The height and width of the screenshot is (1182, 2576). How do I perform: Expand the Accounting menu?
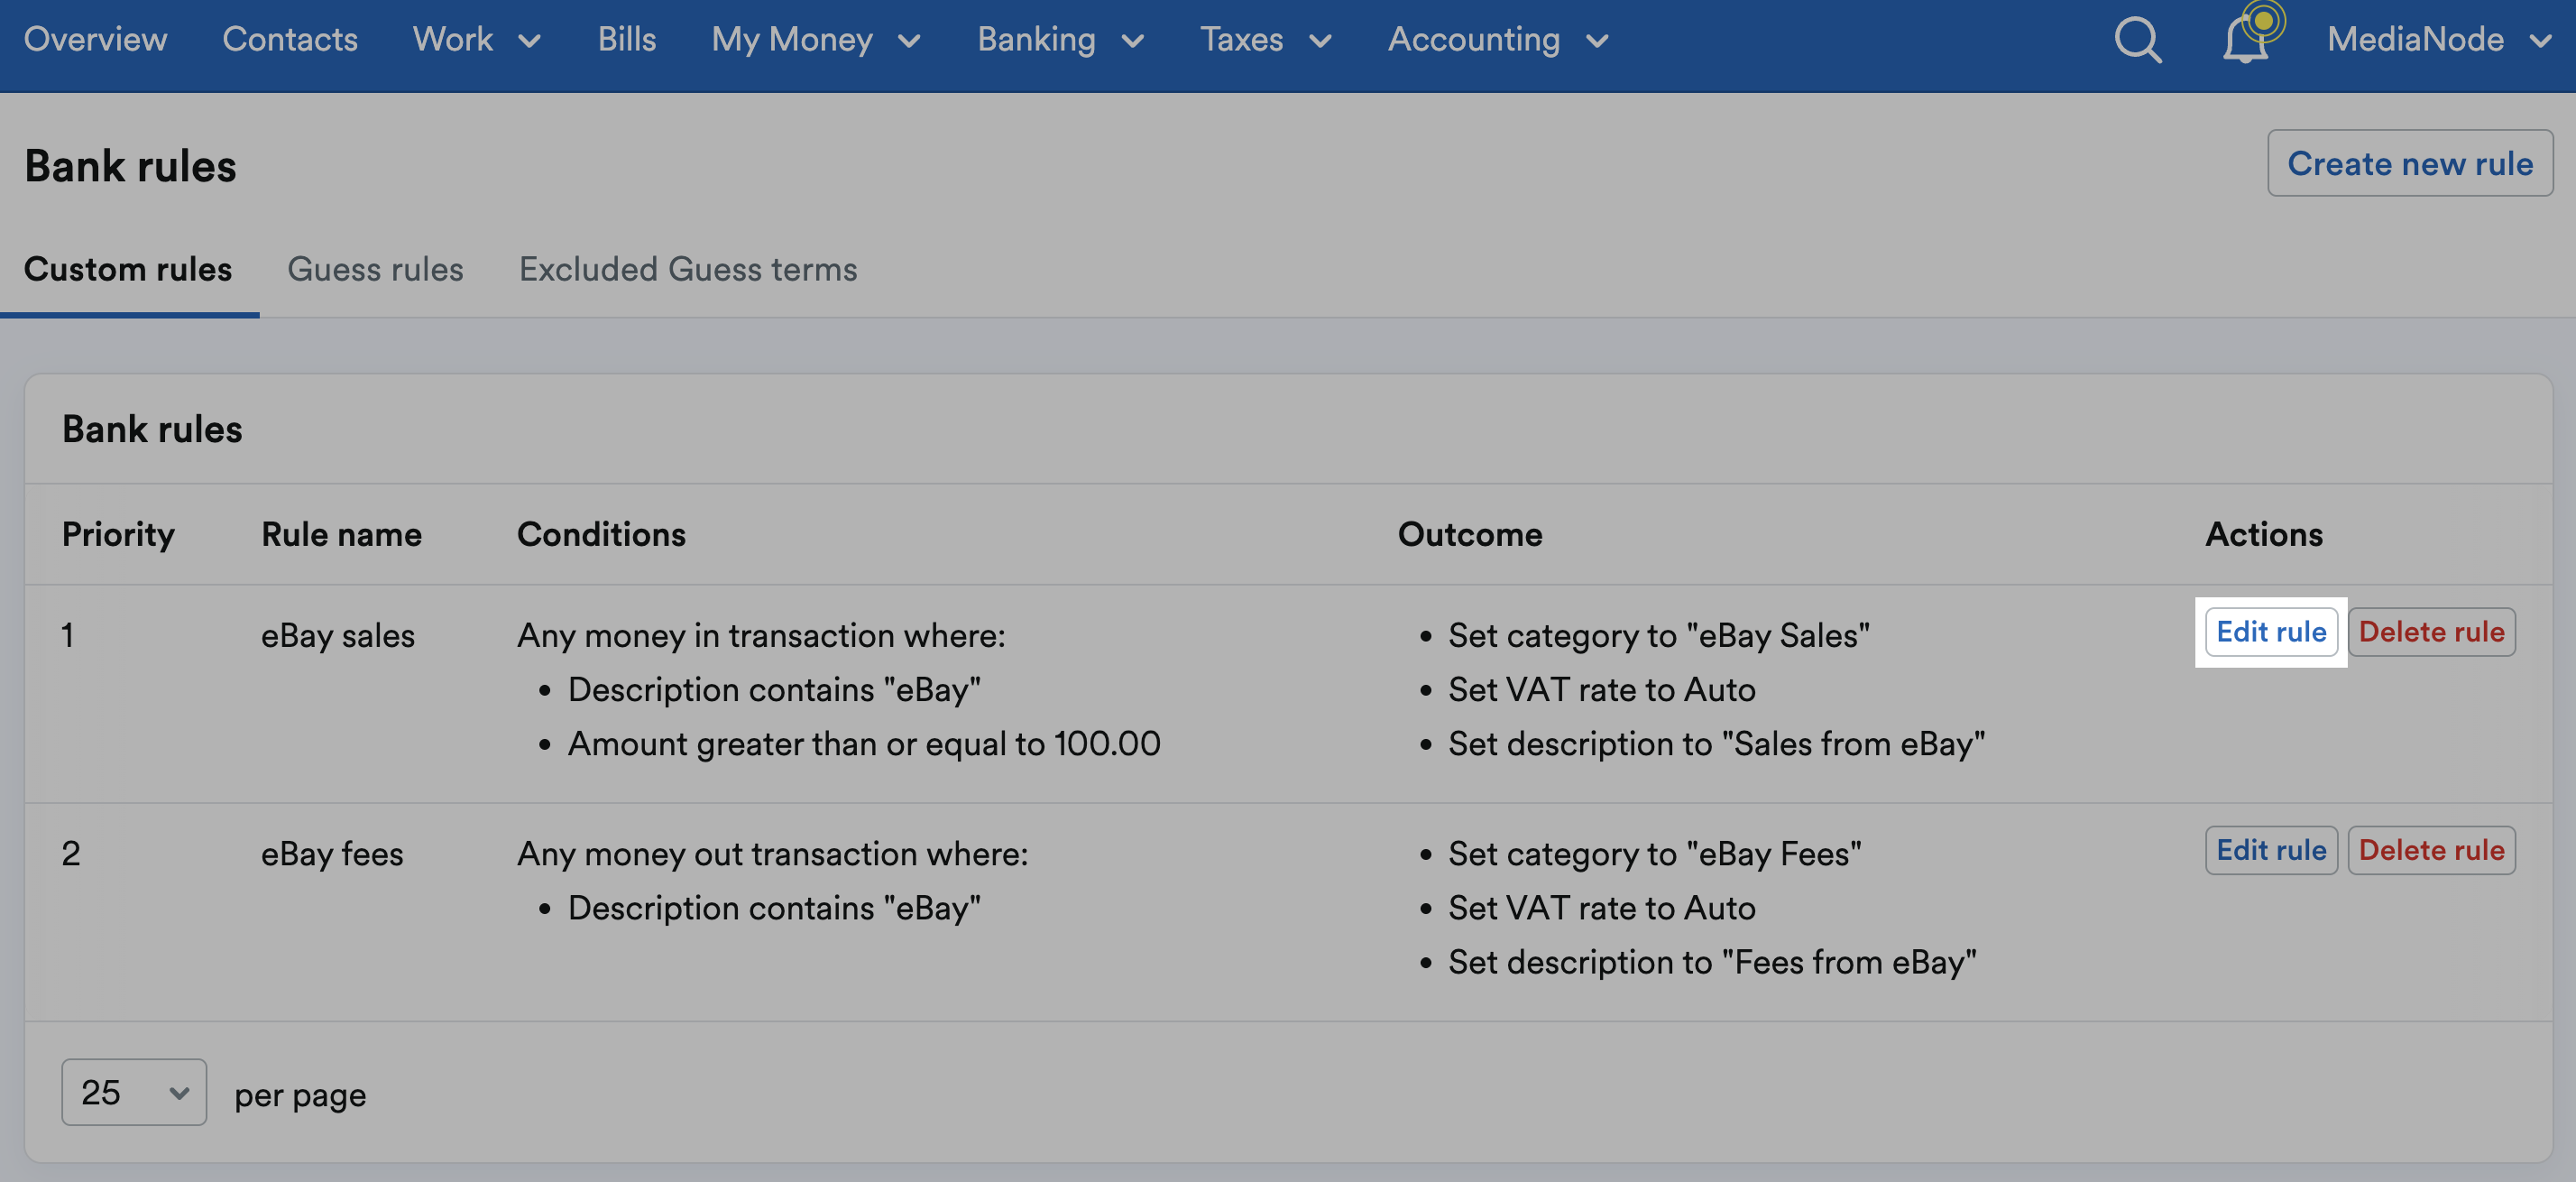point(1498,39)
